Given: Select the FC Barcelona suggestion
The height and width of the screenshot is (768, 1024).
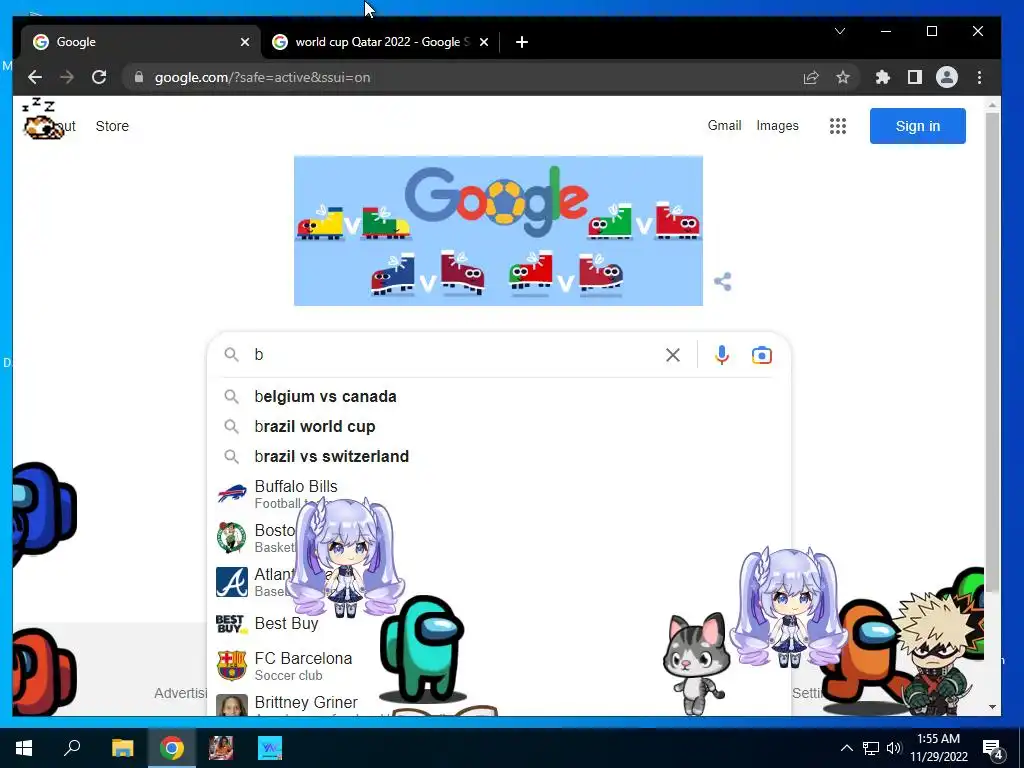Looking at the screenshot, I should [x=498, y=665].
